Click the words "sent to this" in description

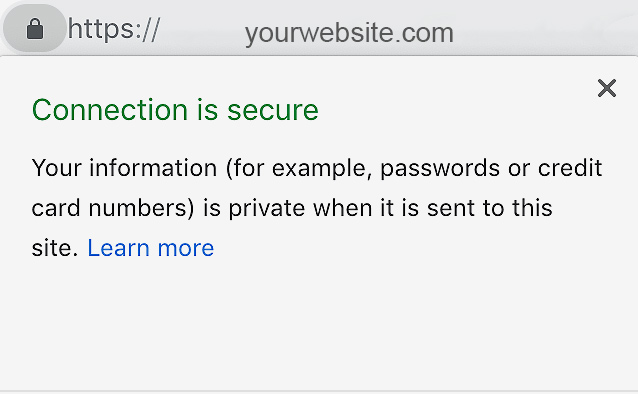coord(489,208)
